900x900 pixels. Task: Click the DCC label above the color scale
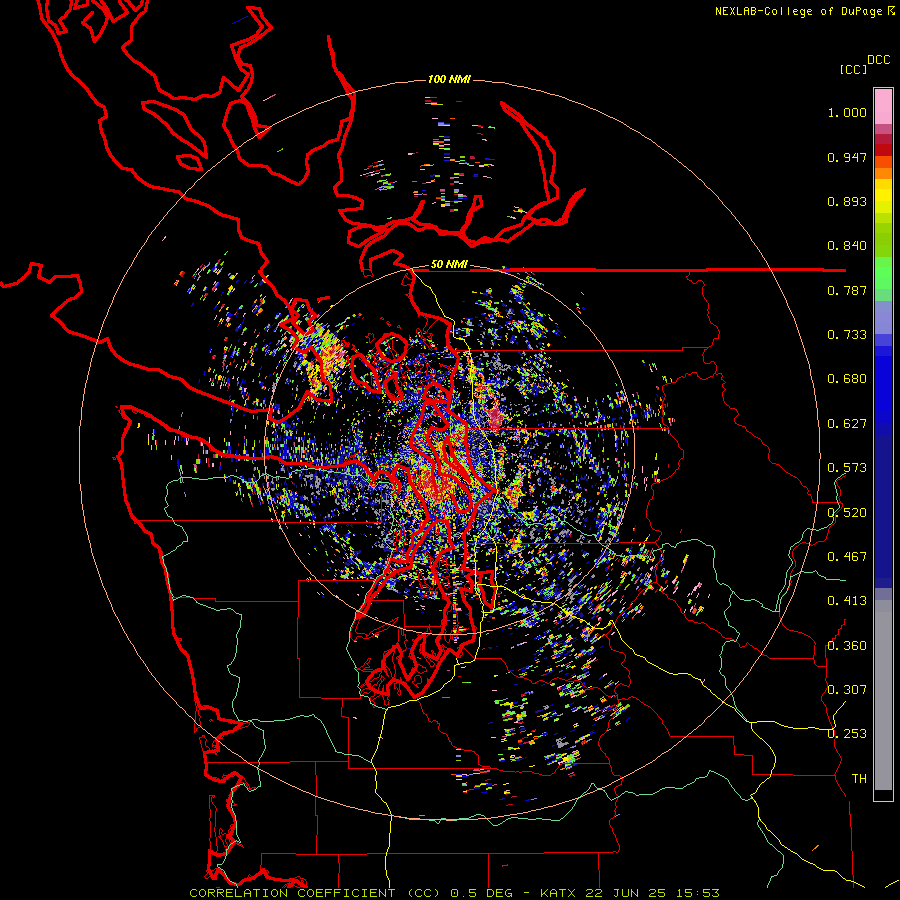[x=879, y=60]
